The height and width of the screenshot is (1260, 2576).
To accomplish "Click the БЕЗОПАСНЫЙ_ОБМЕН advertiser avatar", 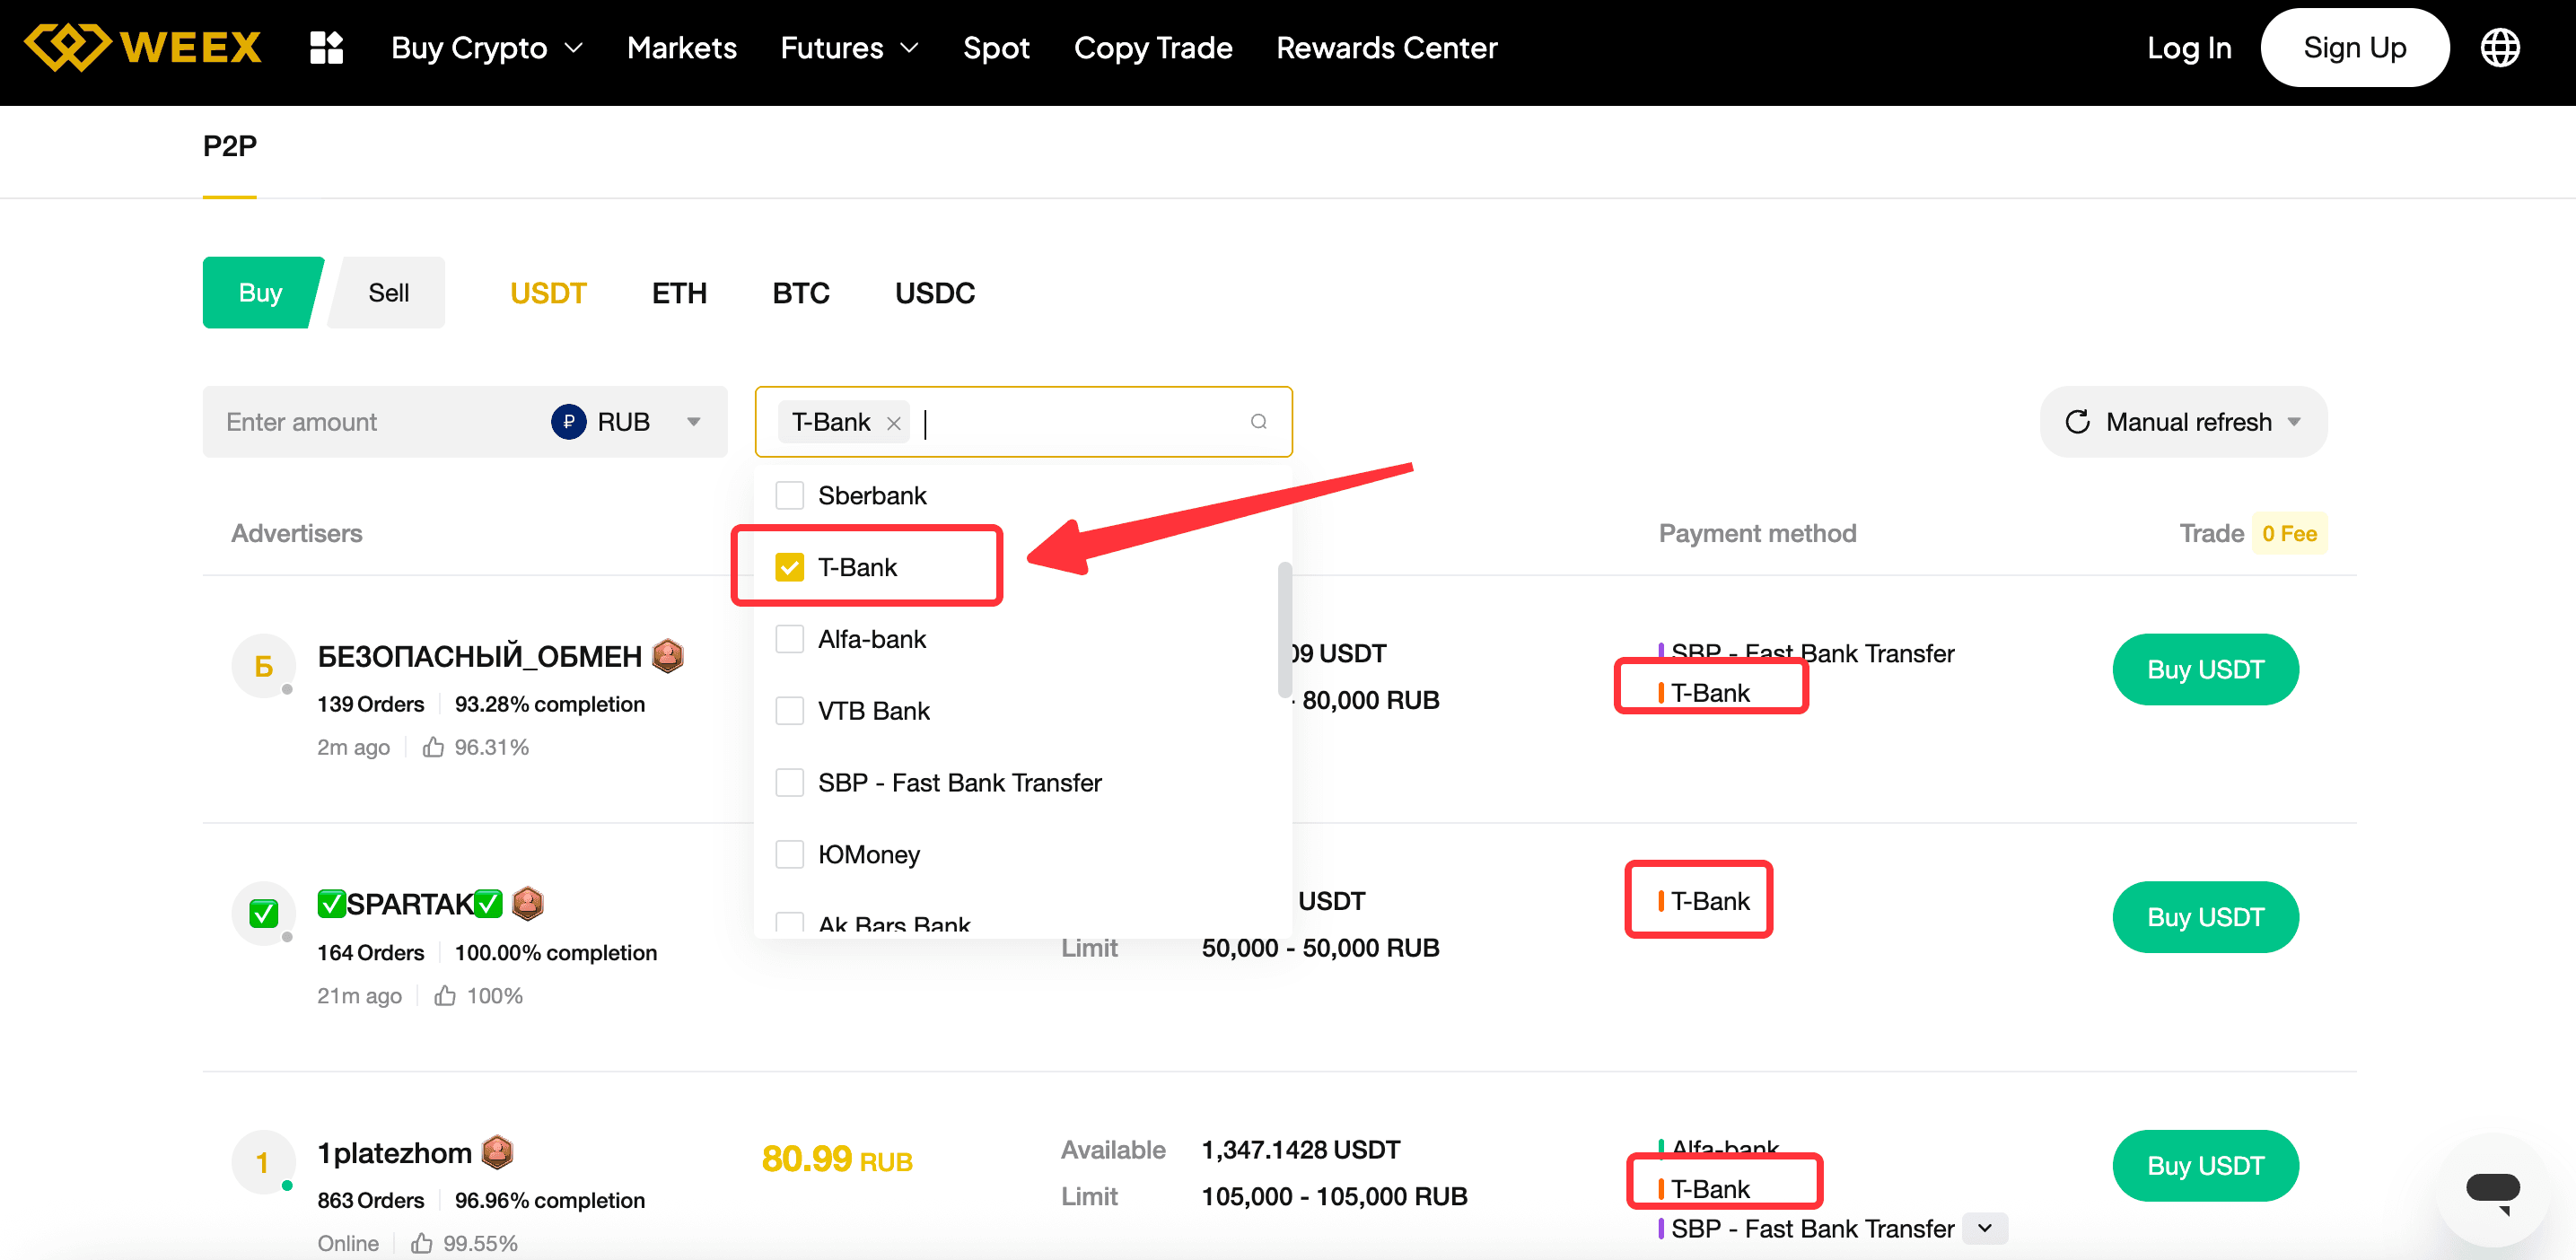I will pos(263,666).
